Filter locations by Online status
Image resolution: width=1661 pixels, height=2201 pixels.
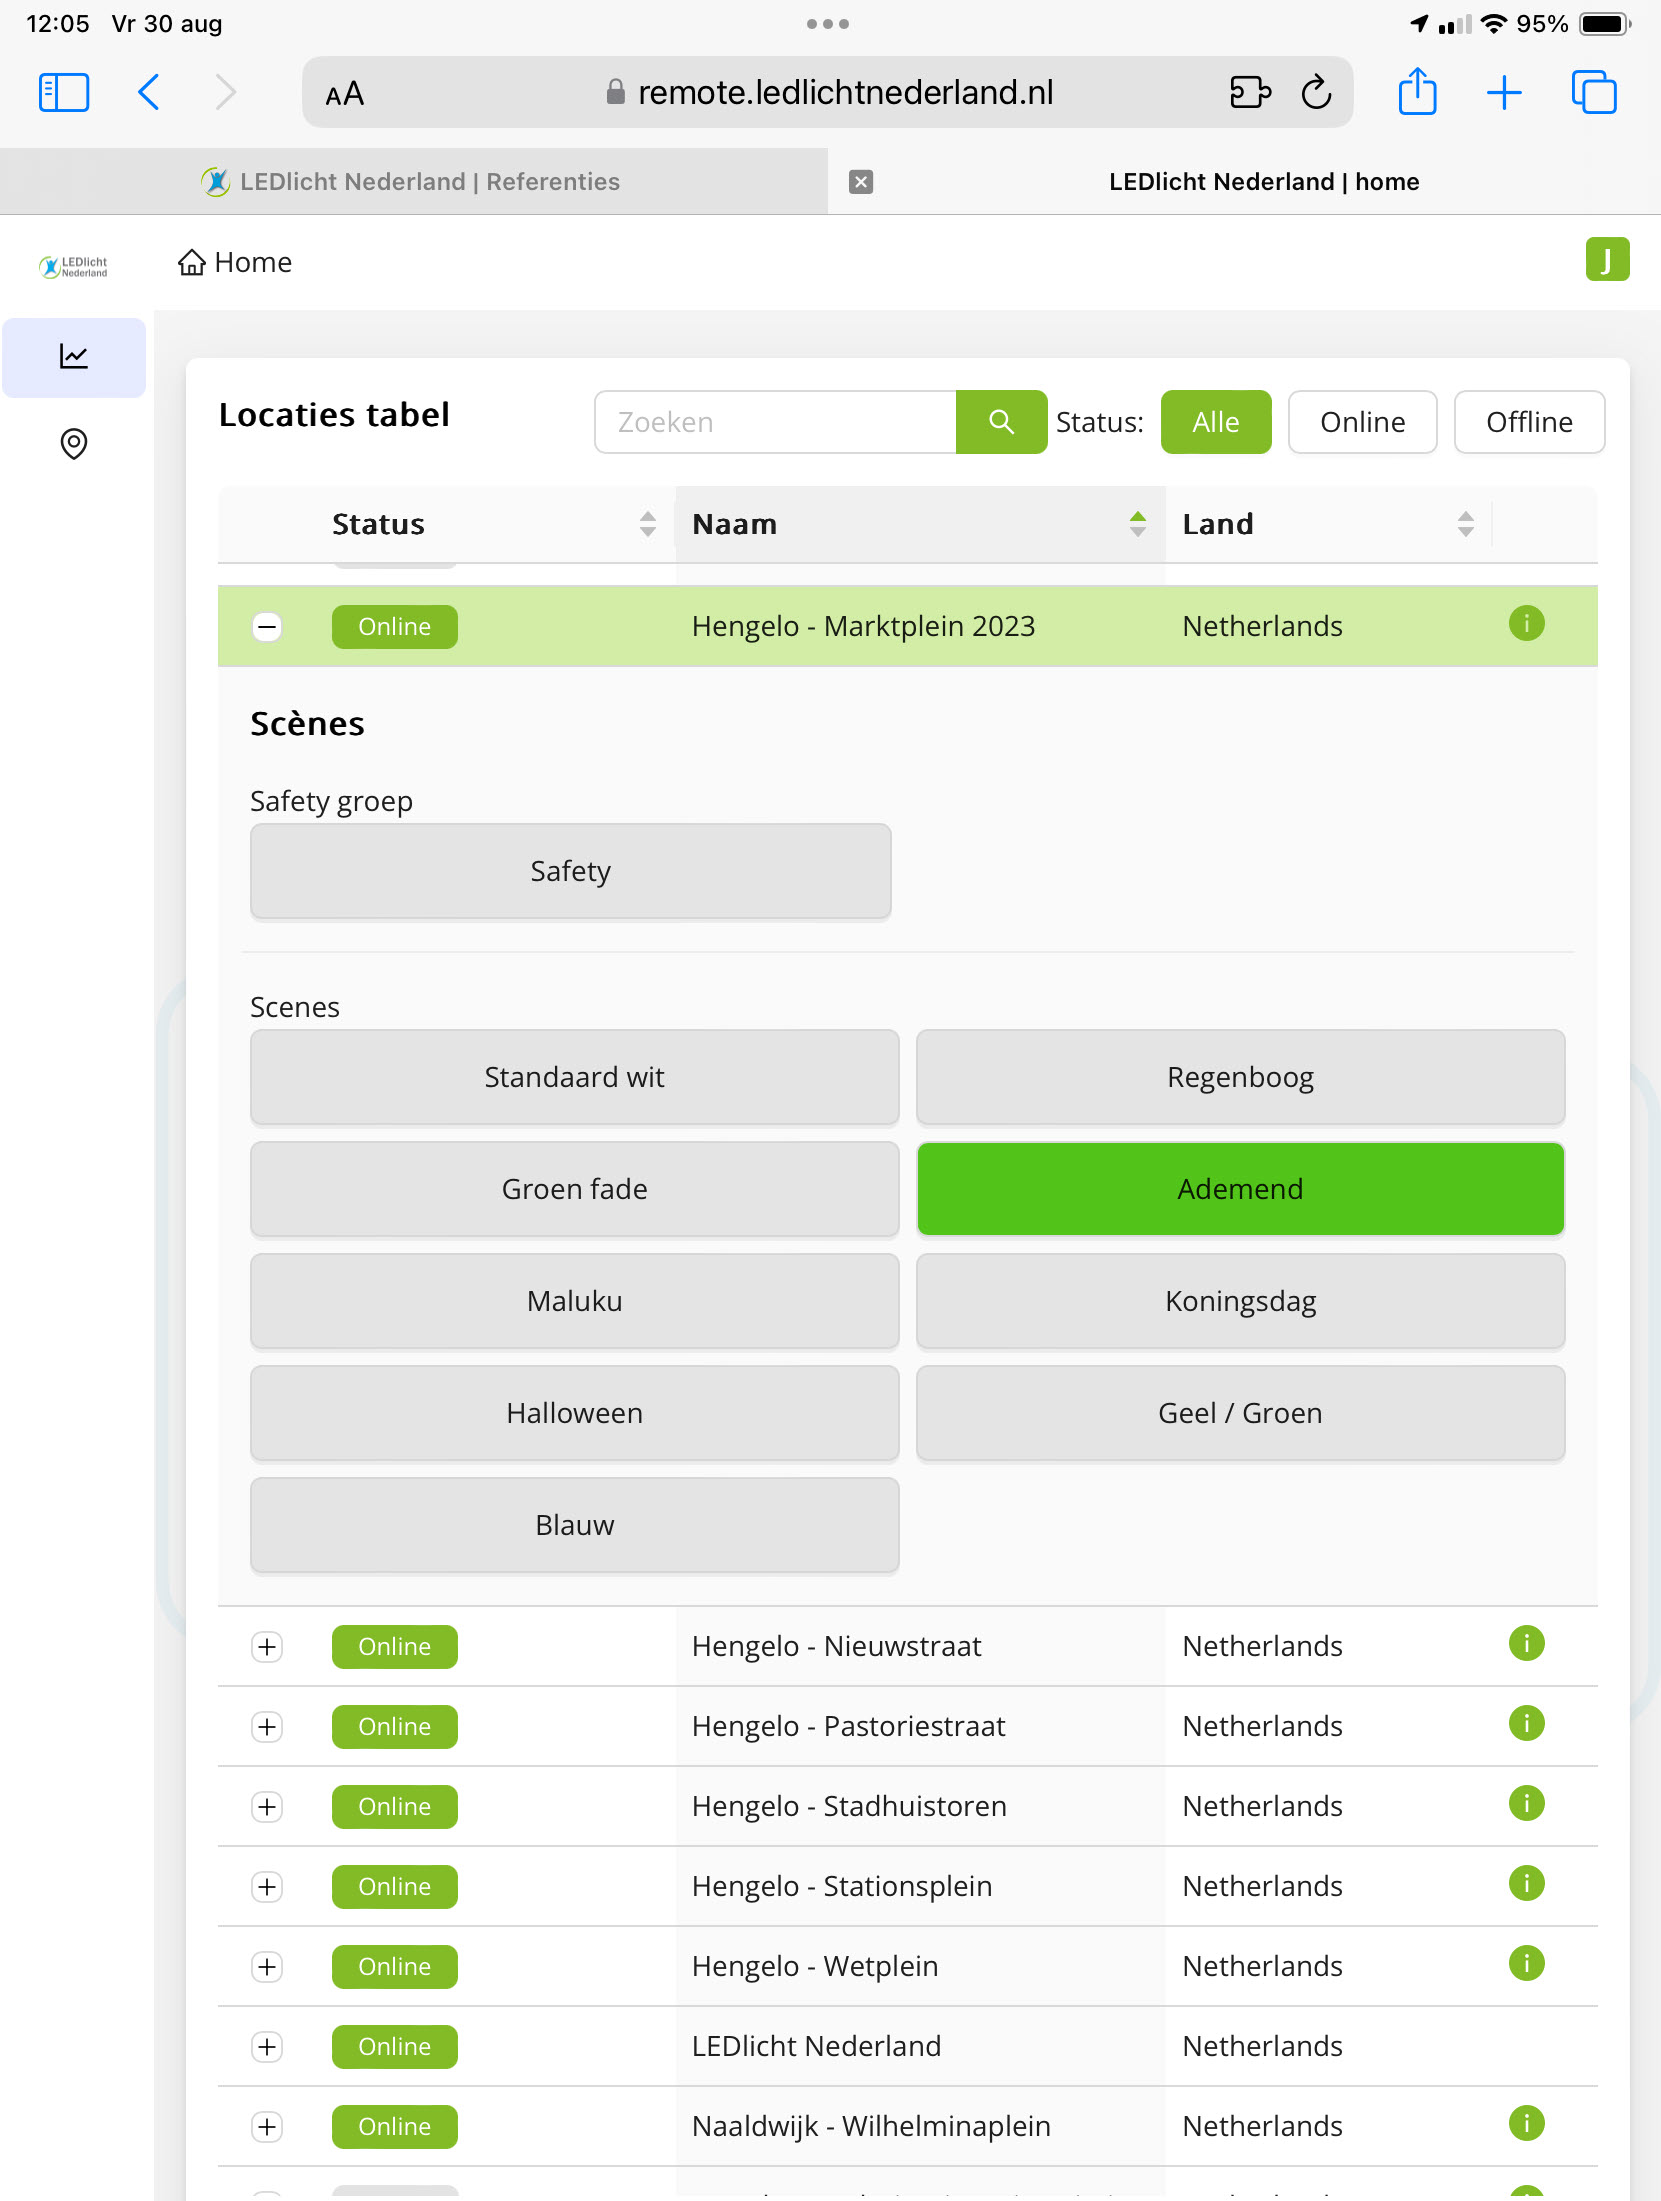click(x=1362, y=422)
